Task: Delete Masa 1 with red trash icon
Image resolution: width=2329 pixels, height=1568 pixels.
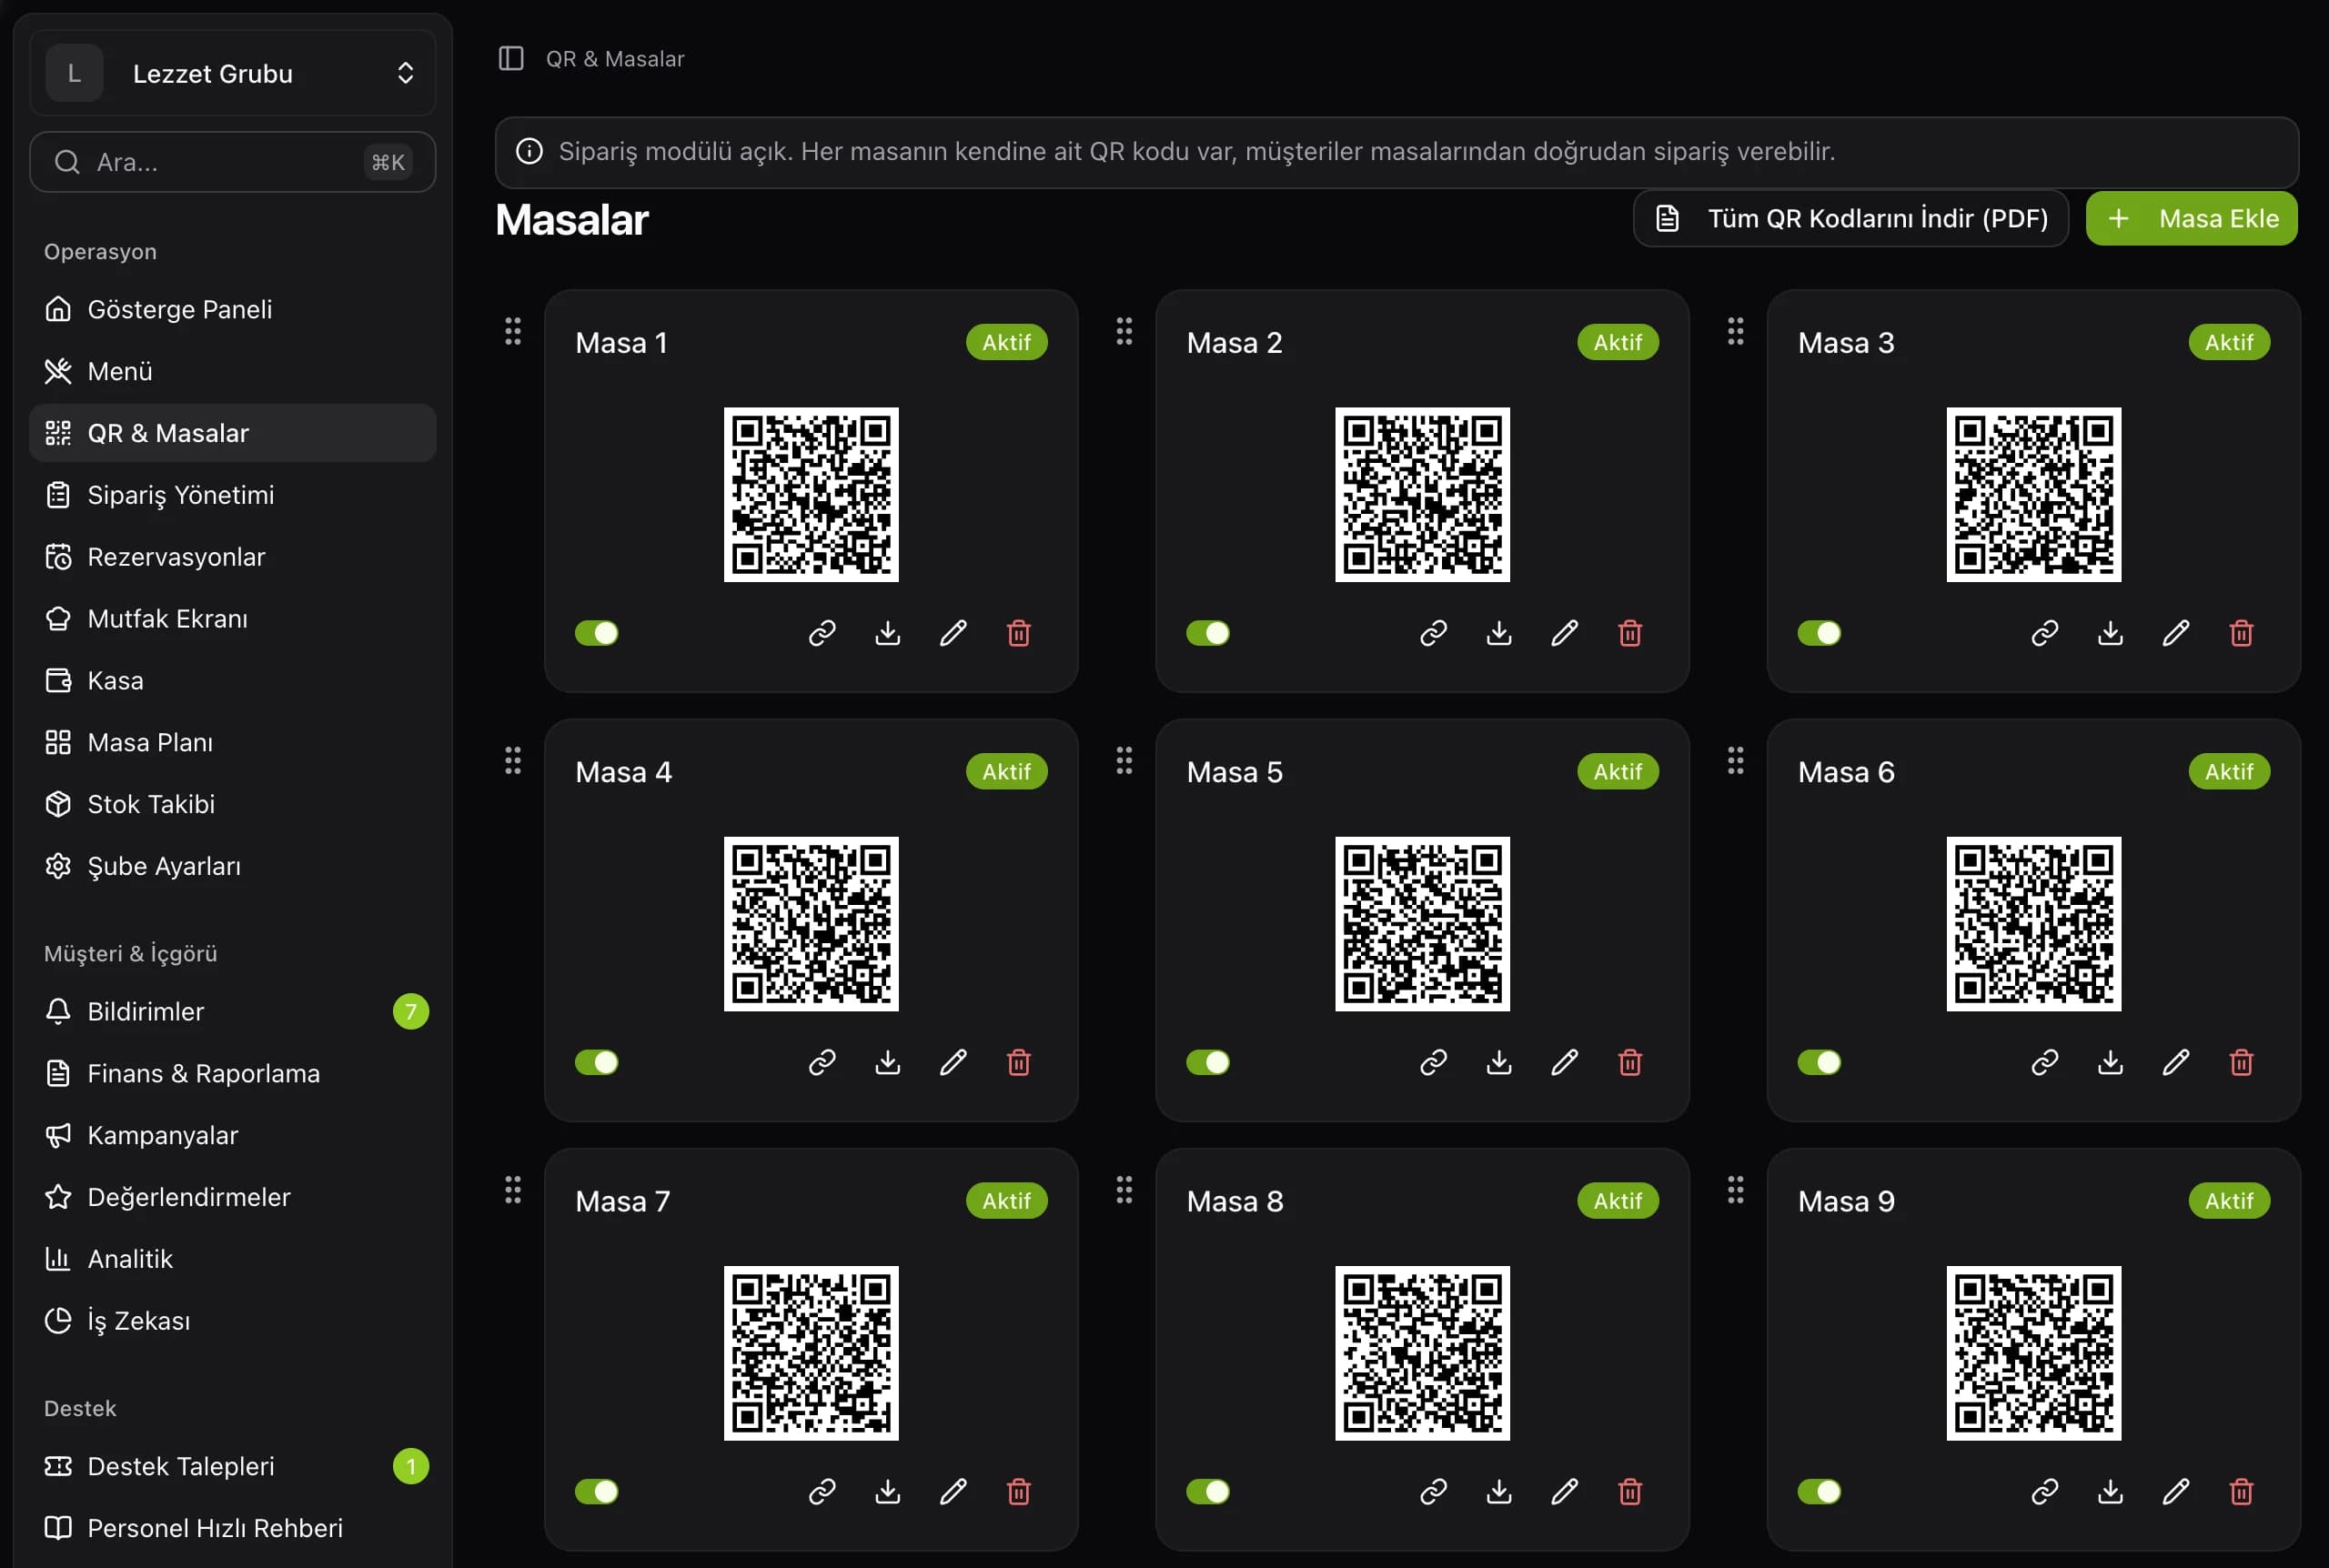Action: [x=1019, y=633]
